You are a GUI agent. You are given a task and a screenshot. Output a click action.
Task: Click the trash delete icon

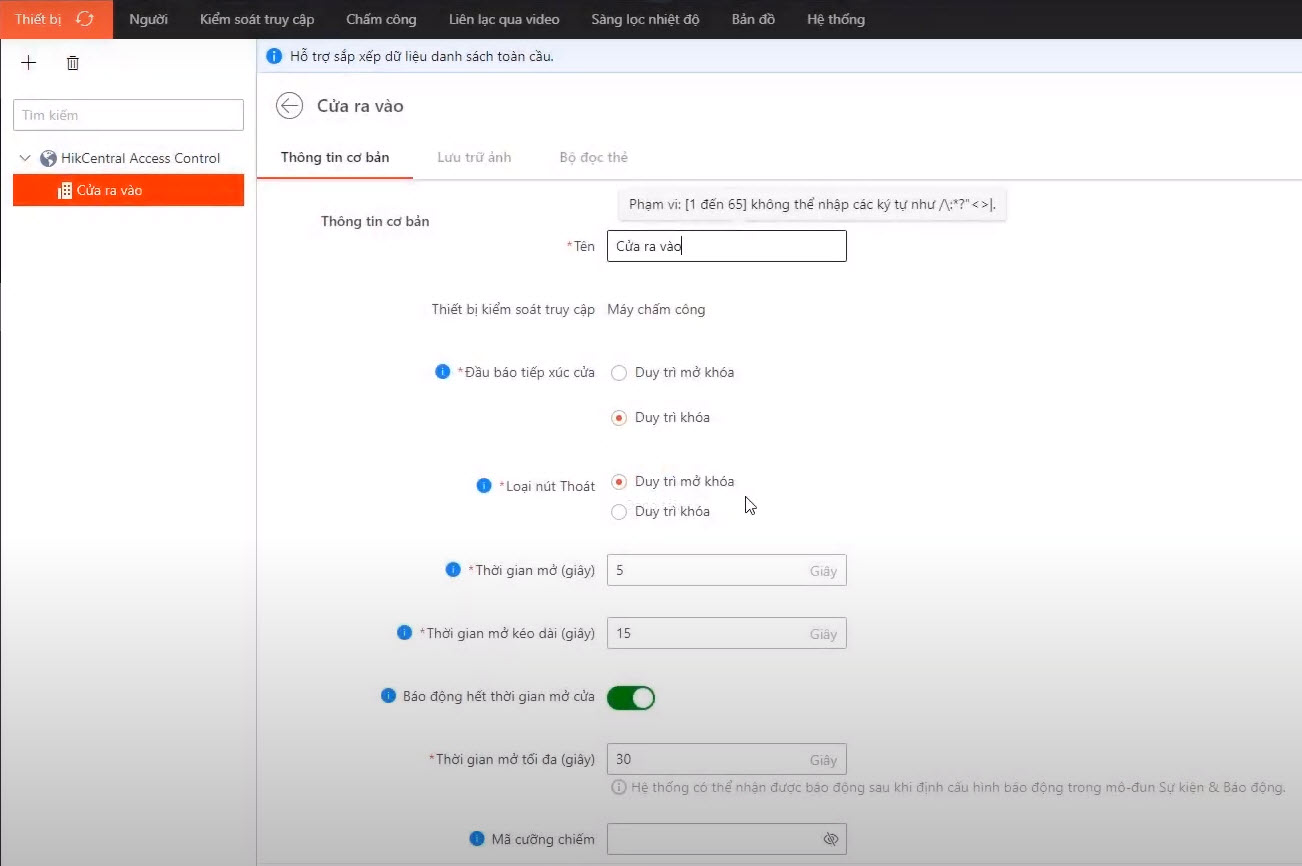pyautogui.click(x=73, y=63)
